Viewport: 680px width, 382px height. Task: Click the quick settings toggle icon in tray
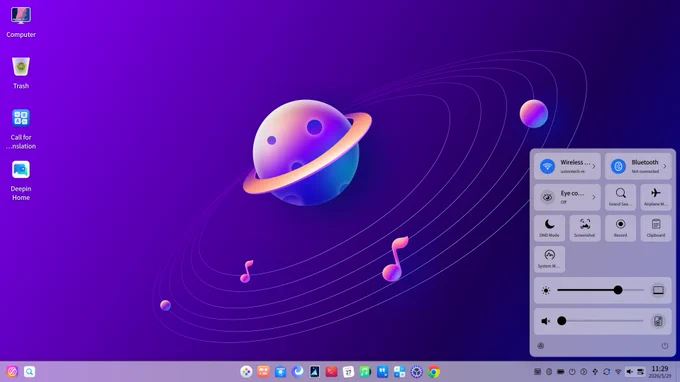(641, 372)
